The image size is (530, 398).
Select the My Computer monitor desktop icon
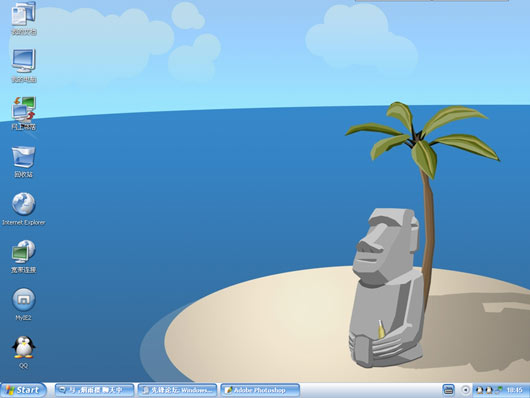pos(23,61)
